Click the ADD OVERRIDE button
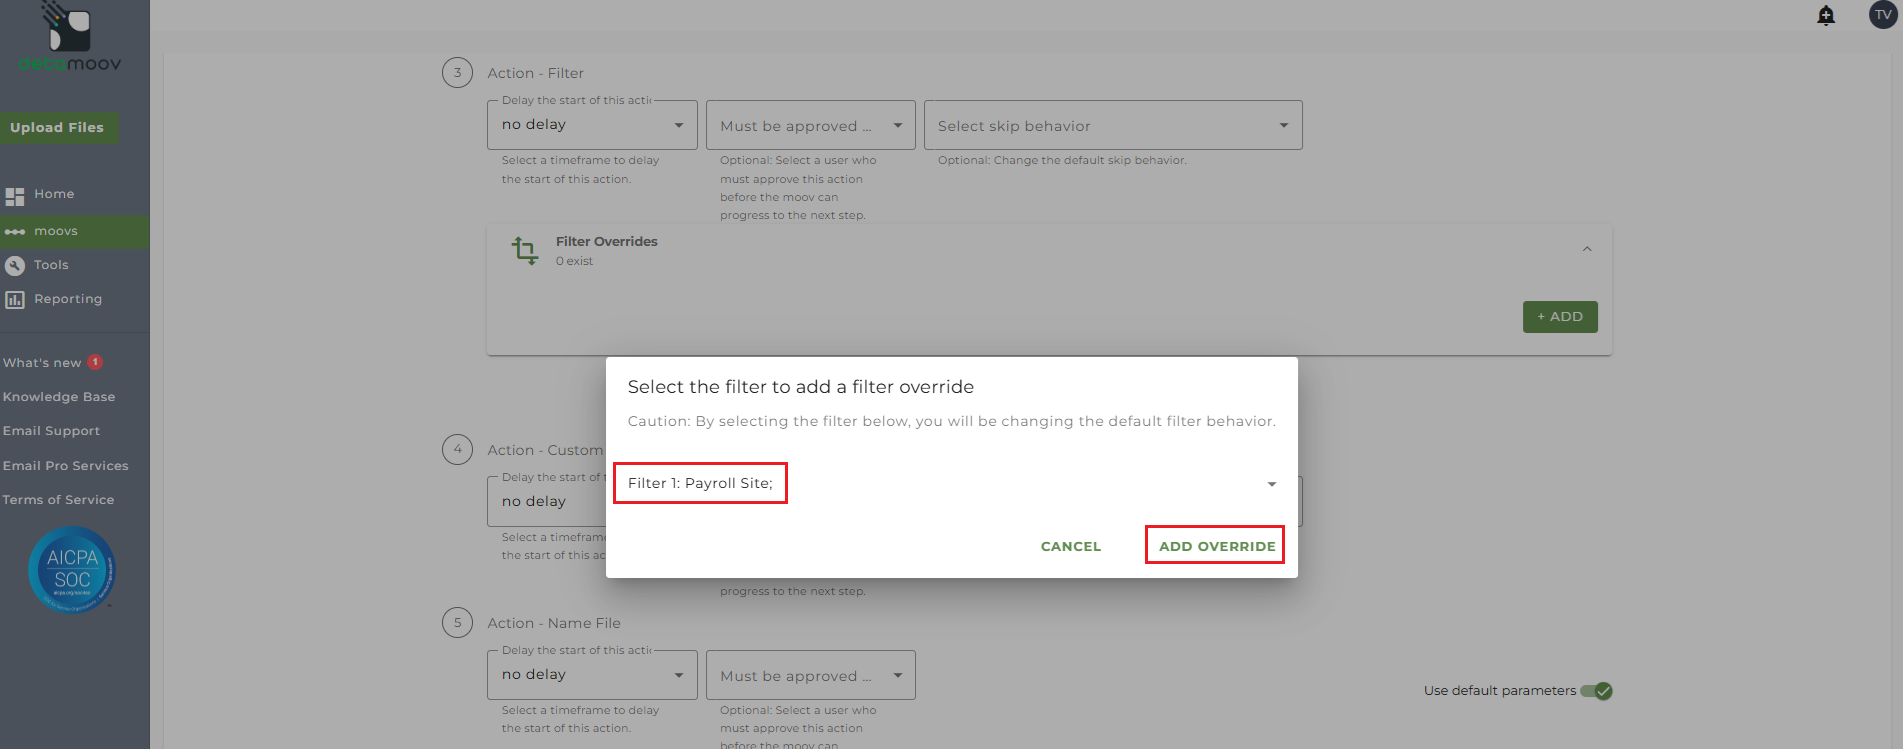 click(x=1216, y=546)
